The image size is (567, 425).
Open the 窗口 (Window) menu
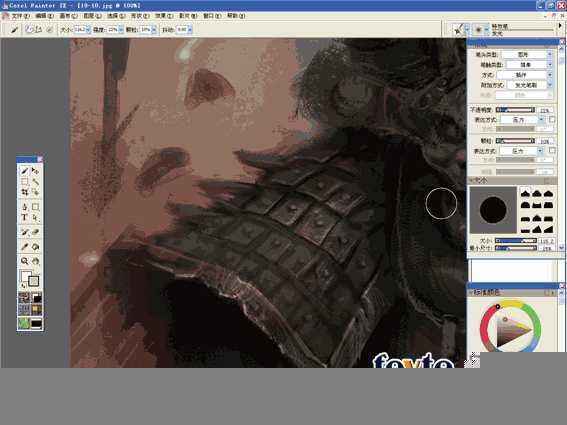coord(212,16)
